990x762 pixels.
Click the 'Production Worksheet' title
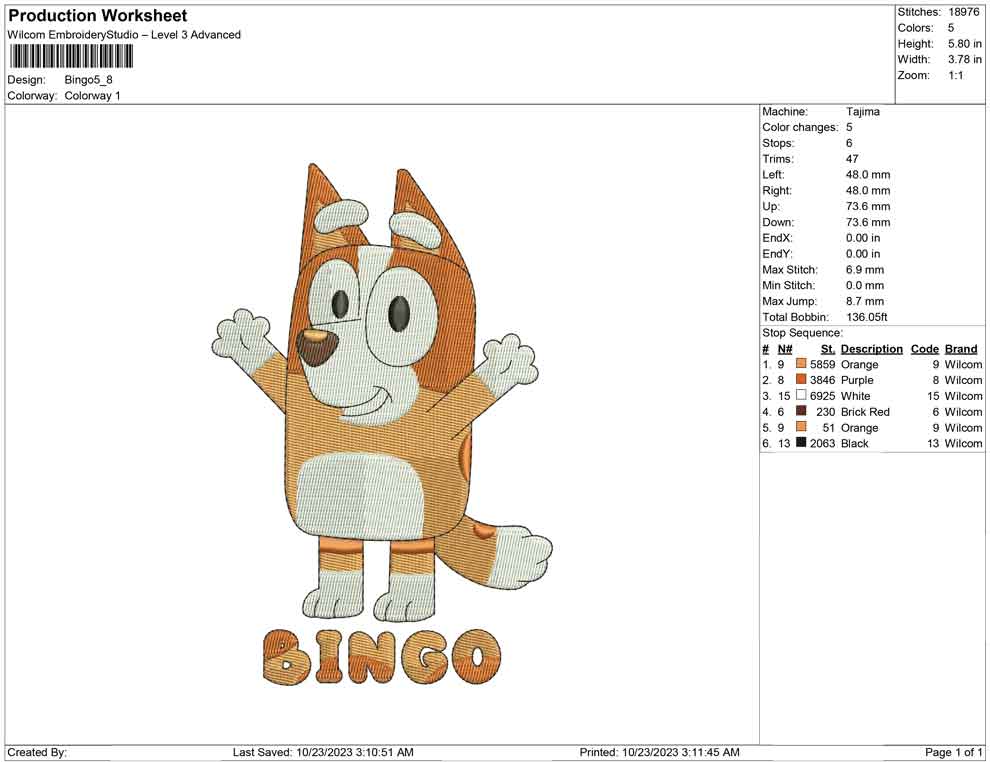98,15
